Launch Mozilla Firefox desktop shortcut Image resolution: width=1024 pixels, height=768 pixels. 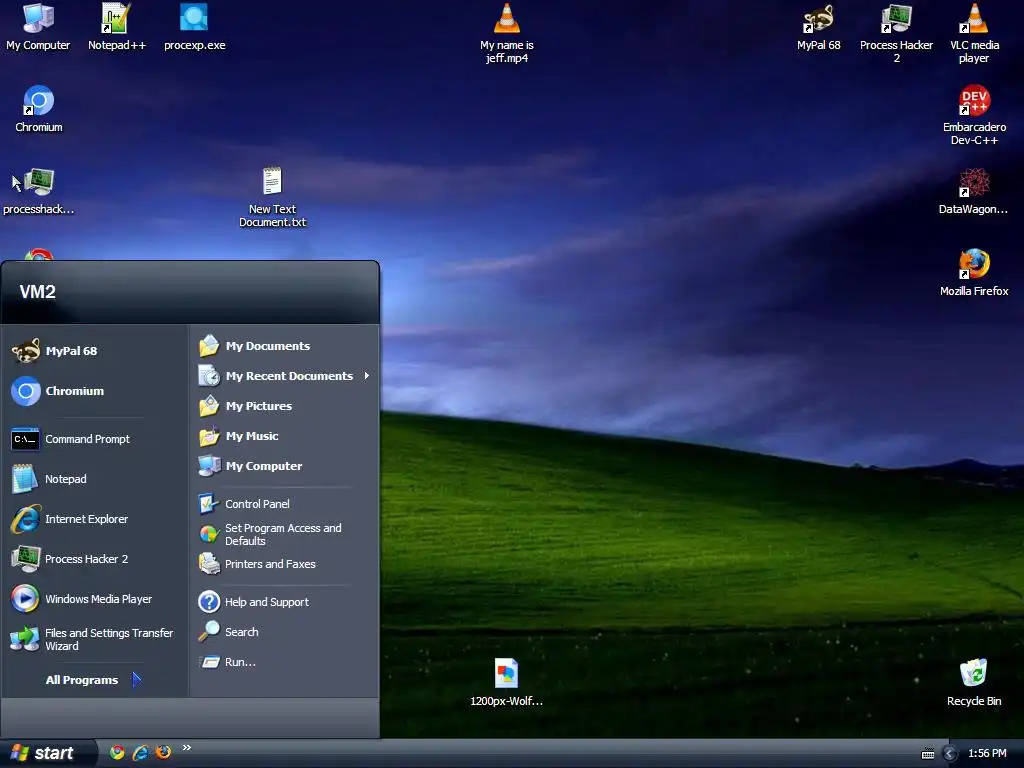(974, 272)
